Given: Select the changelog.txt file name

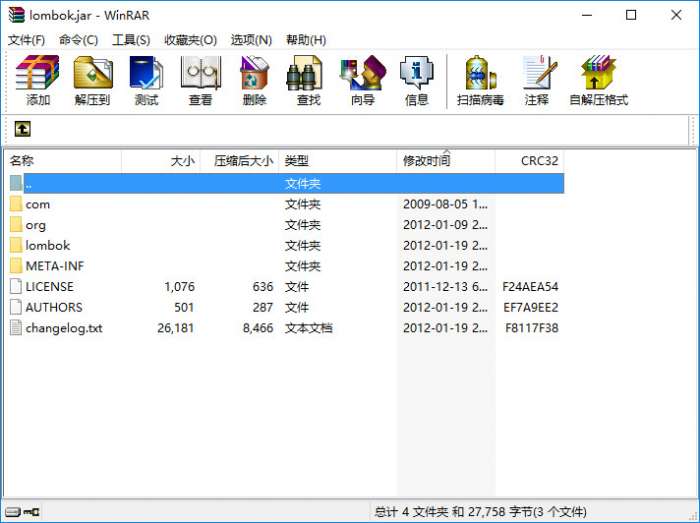Looking at the screenshot, I should 64,328.
